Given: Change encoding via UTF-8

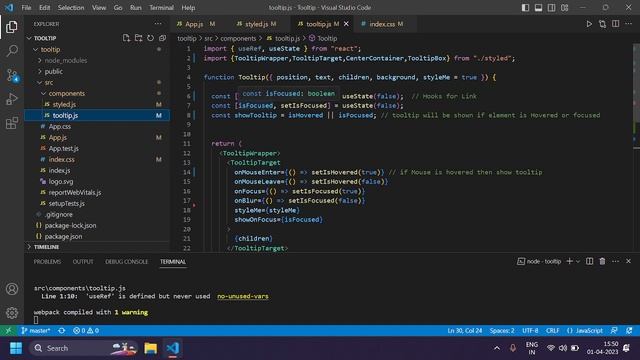Looking at the screenshot, I should pyautogui.click(x=530, y=331).
